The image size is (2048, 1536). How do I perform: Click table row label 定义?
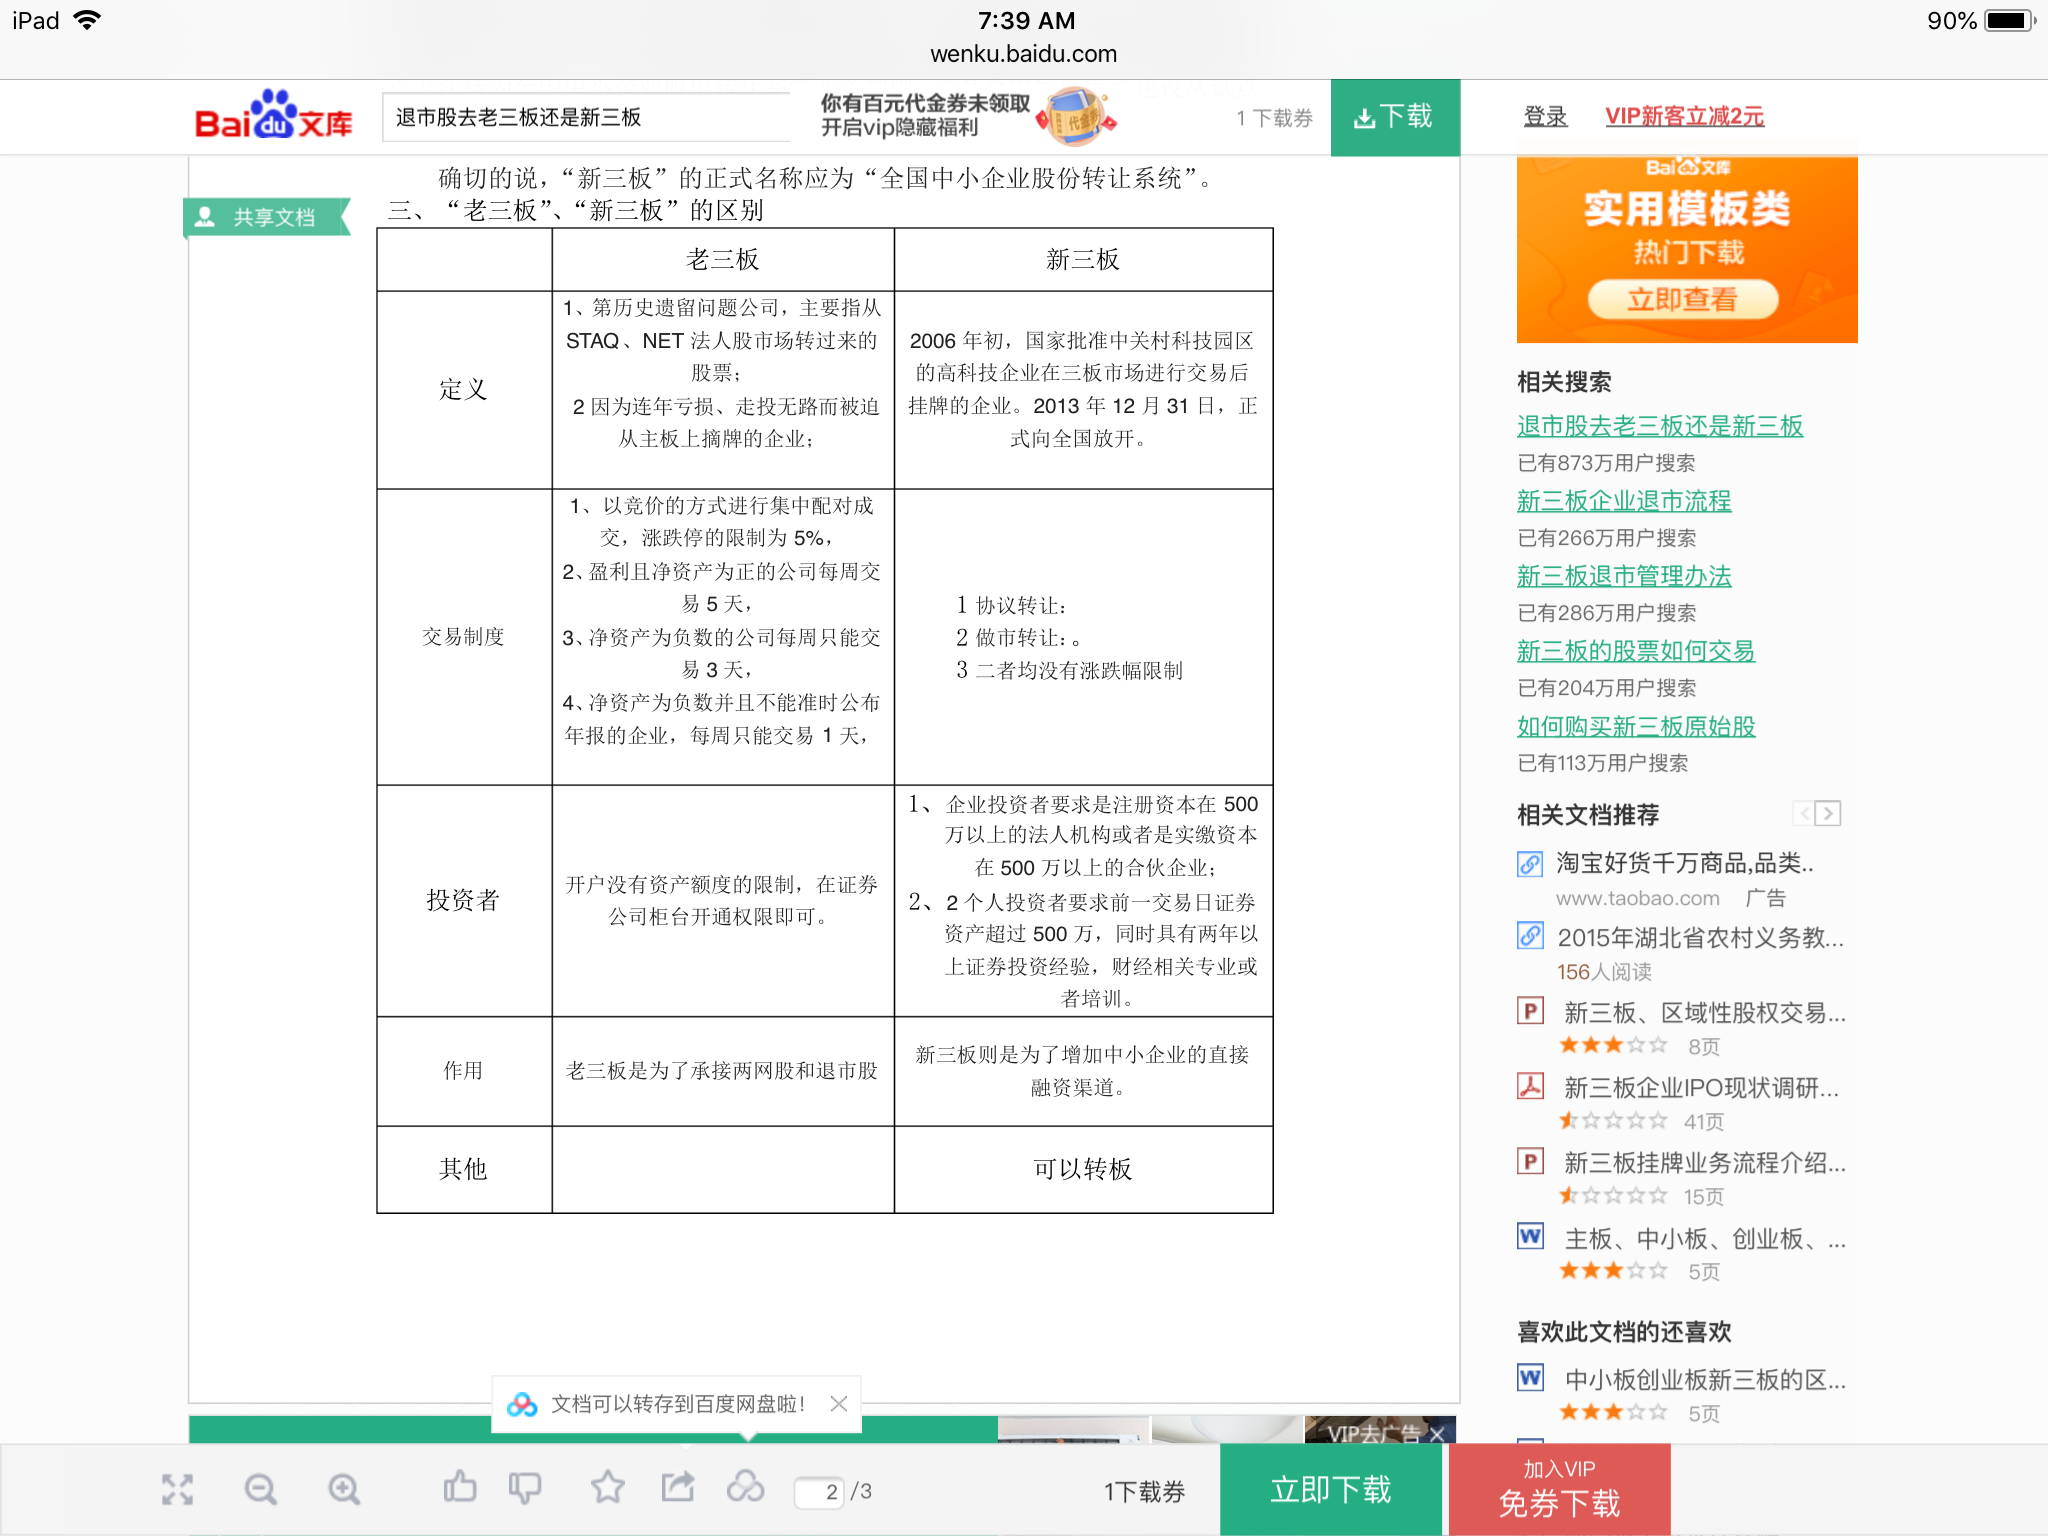[463, 389]
